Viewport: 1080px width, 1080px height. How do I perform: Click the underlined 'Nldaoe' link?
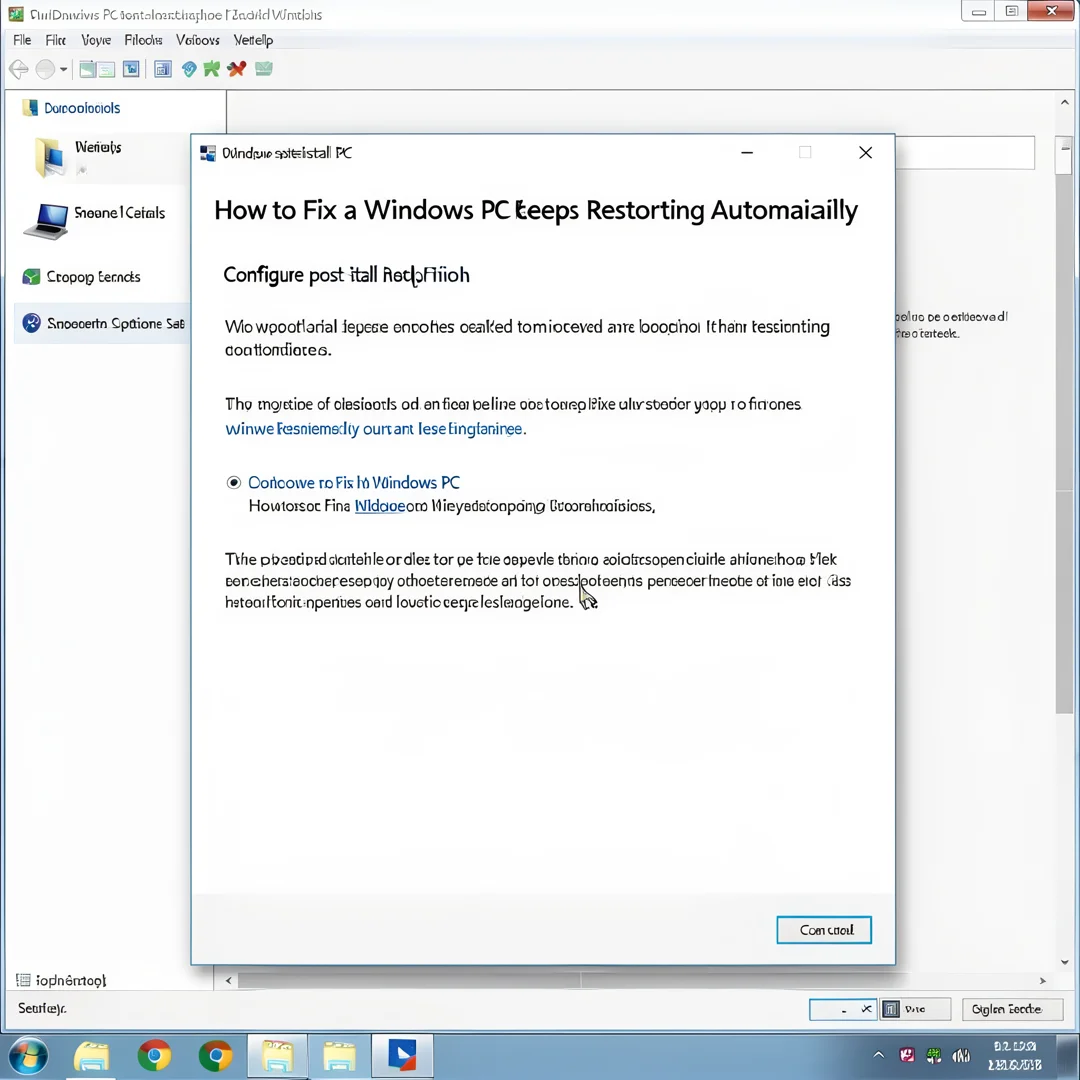(380, 506)
